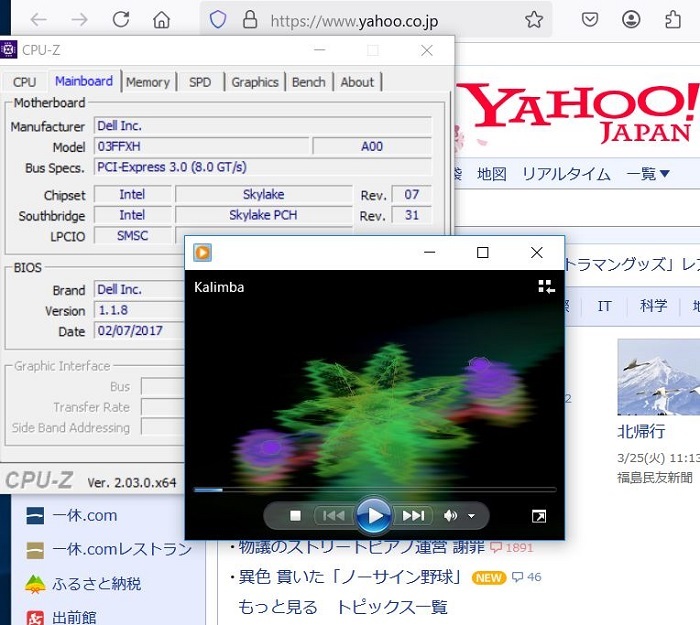Open the 北帰行 headline link
The image size is (700, 625).
[641, 432]
